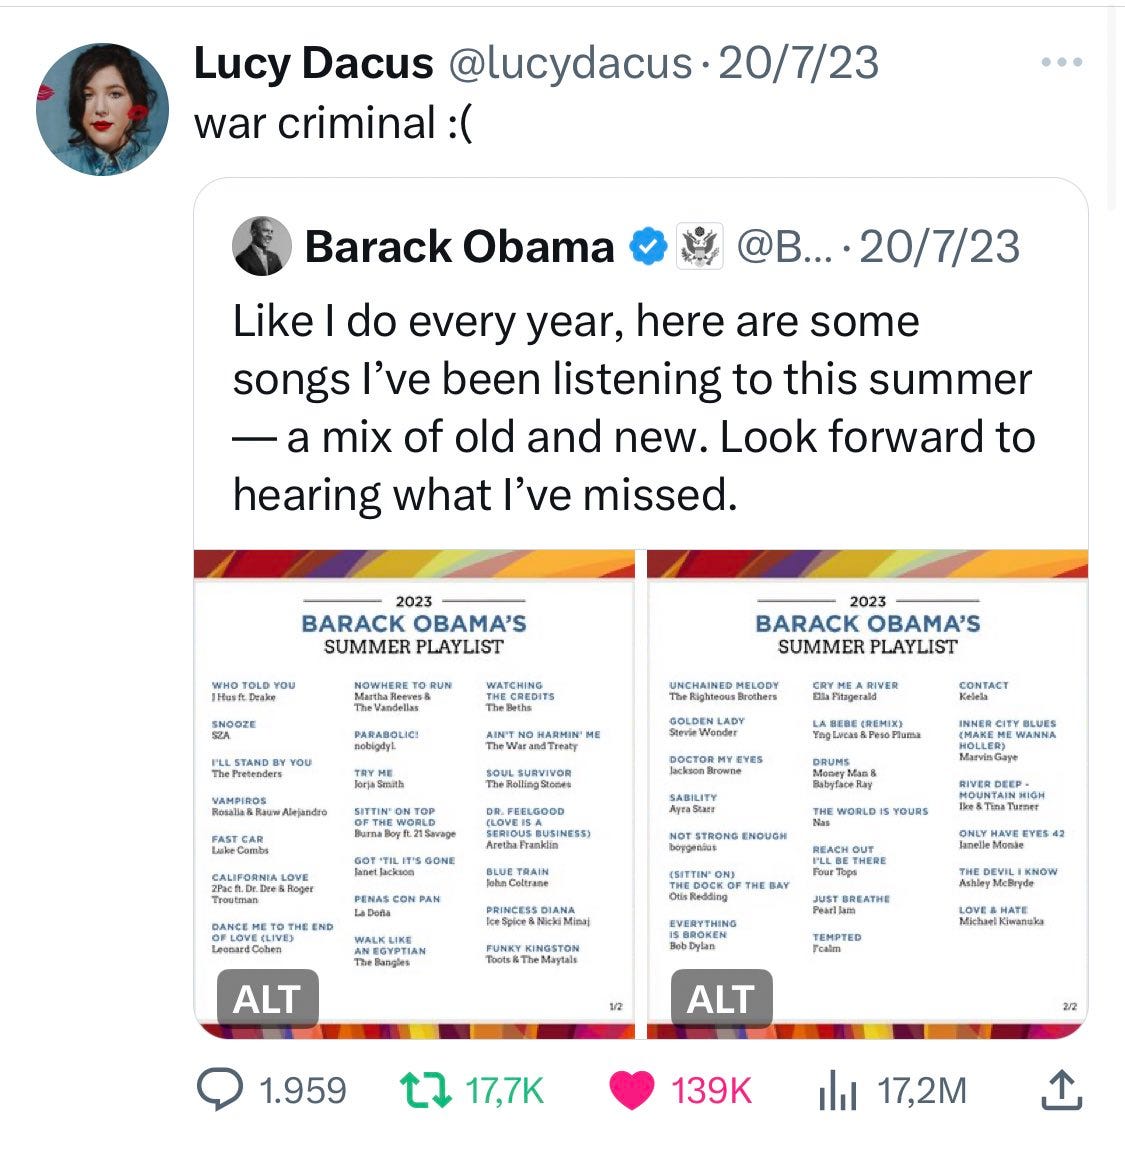Click Barack Obama's small profile avatar

pos(262,246)
